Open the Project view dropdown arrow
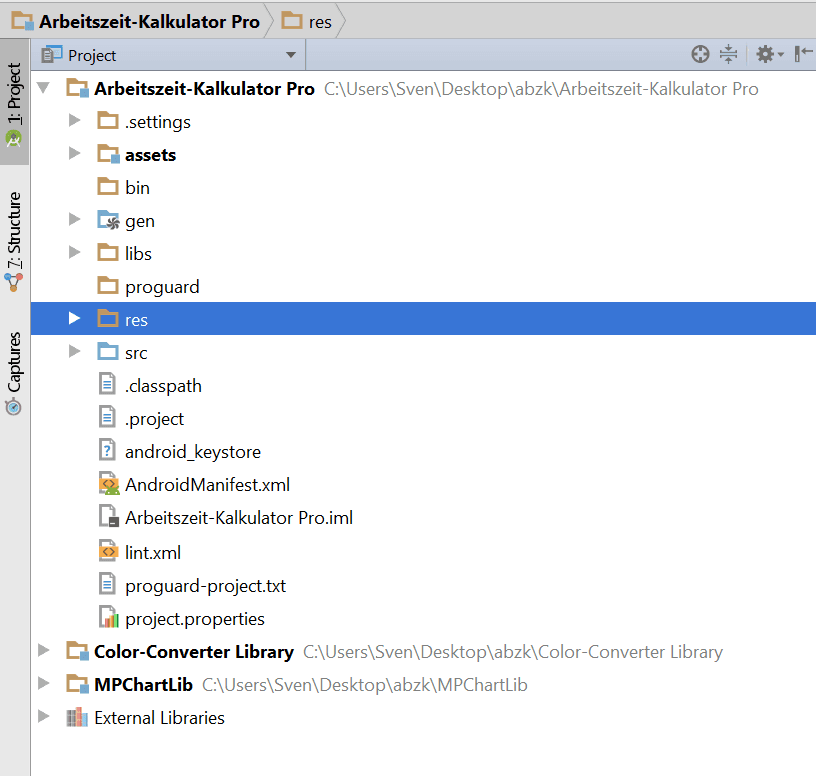 point(291,55)
